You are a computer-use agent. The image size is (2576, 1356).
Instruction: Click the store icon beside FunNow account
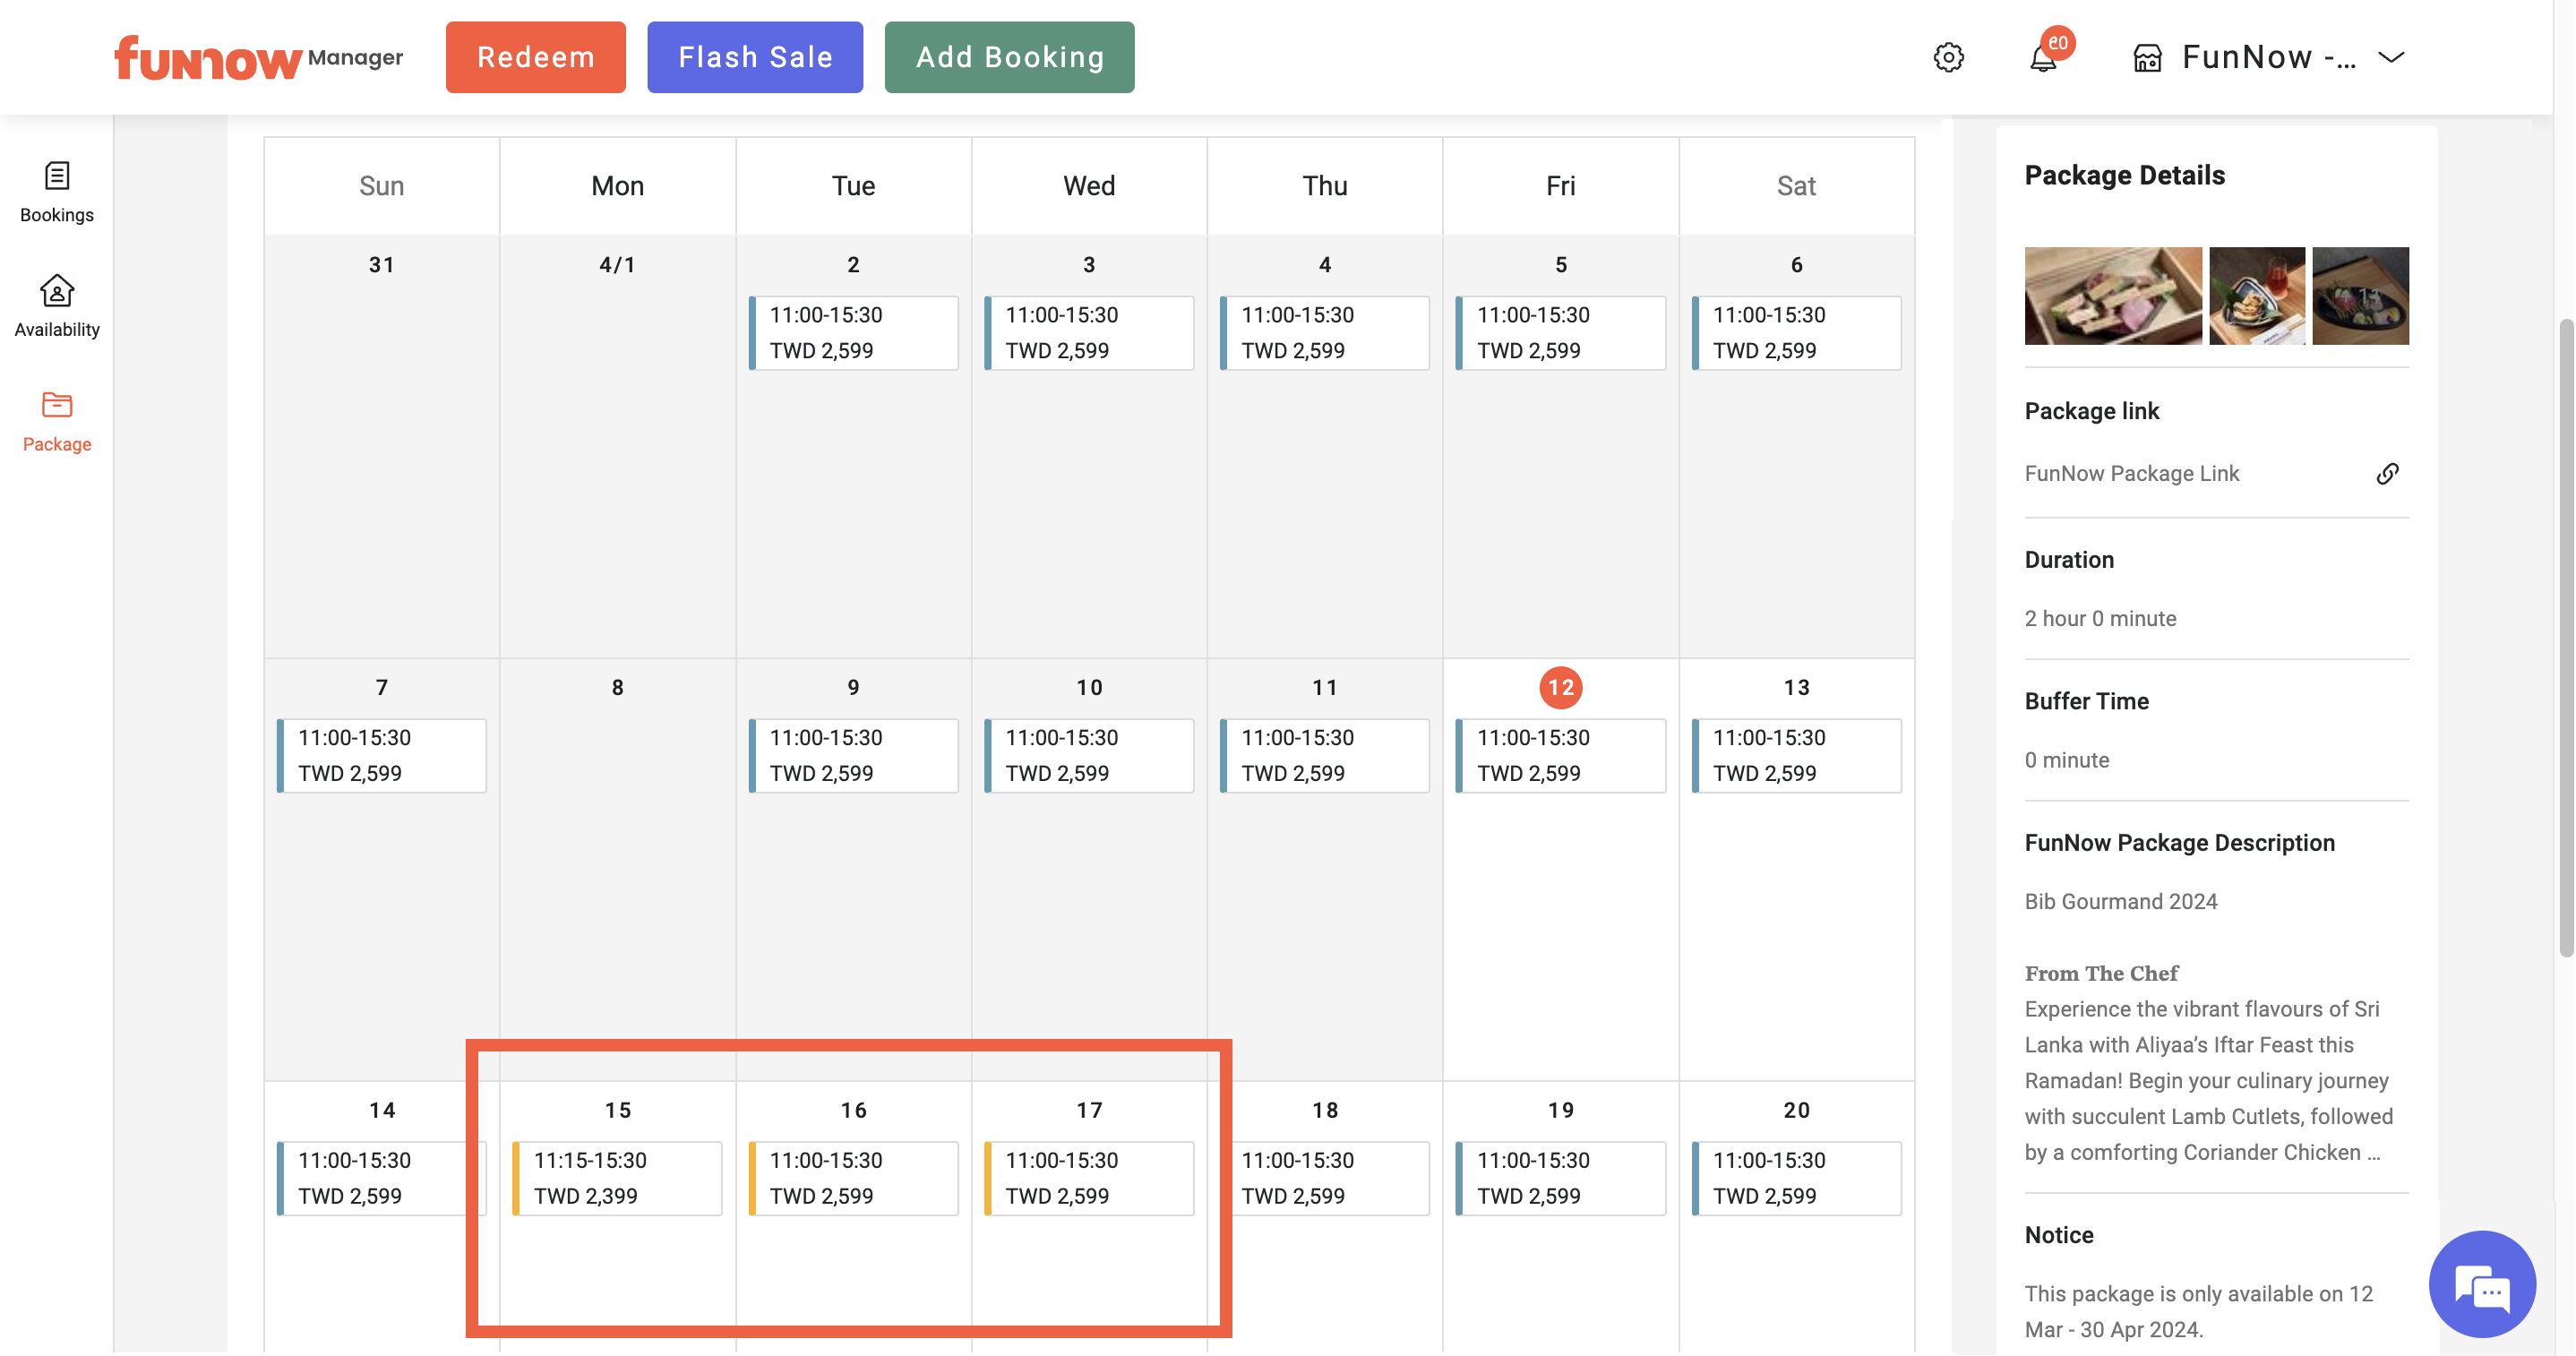click(2147, 58)
